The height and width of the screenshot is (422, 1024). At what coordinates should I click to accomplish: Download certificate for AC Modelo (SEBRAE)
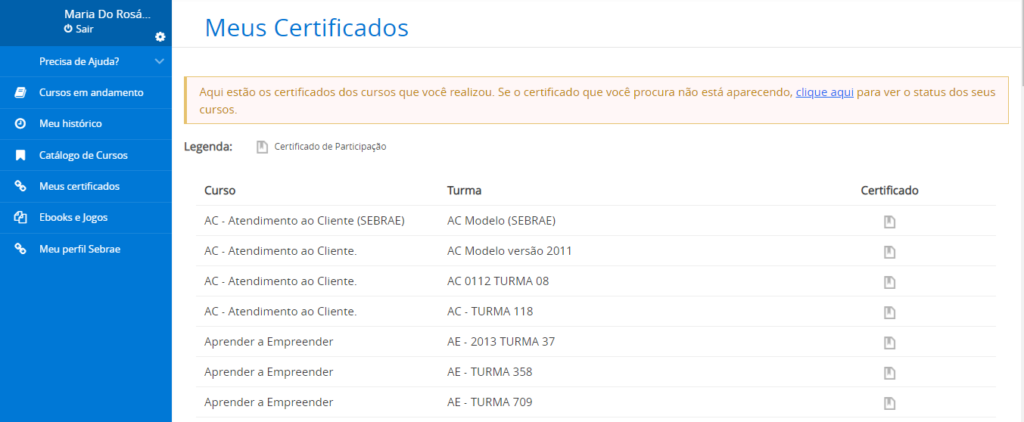click(x=889, y=222)
